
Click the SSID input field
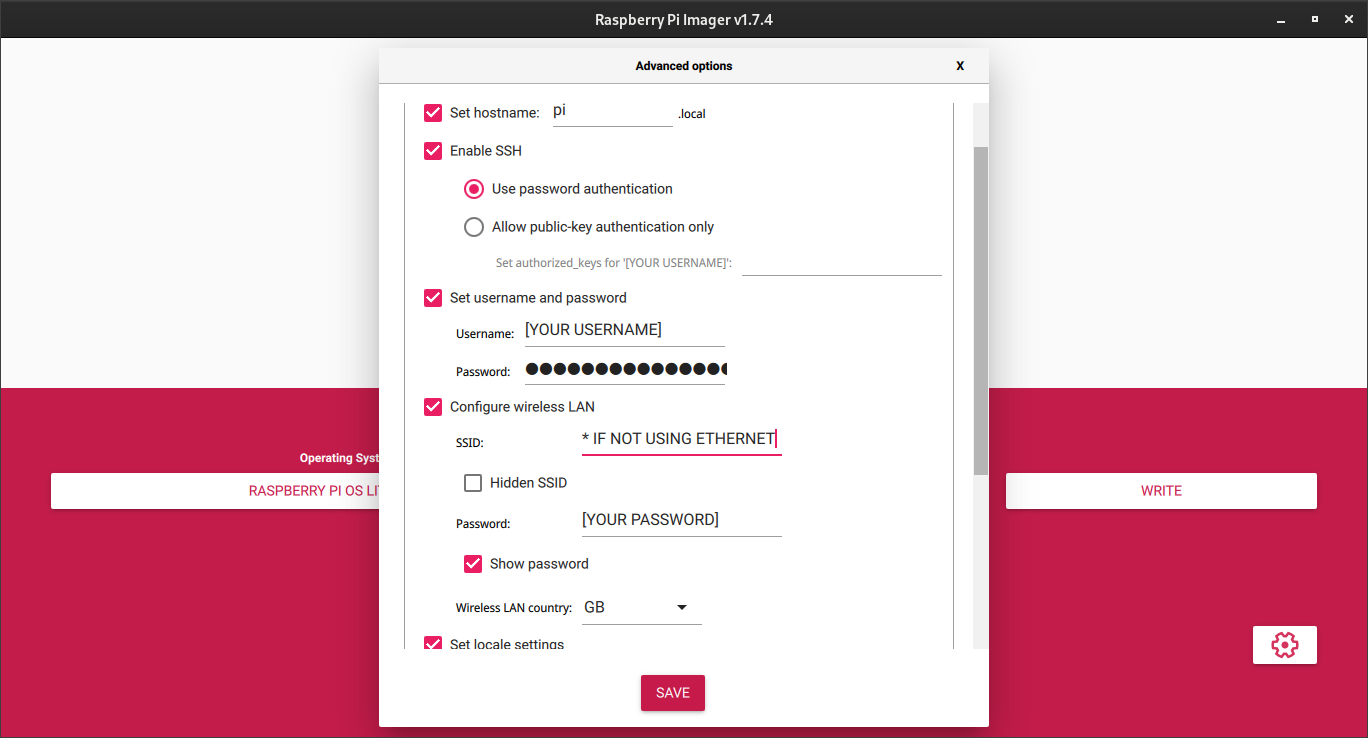click(682, 440)
